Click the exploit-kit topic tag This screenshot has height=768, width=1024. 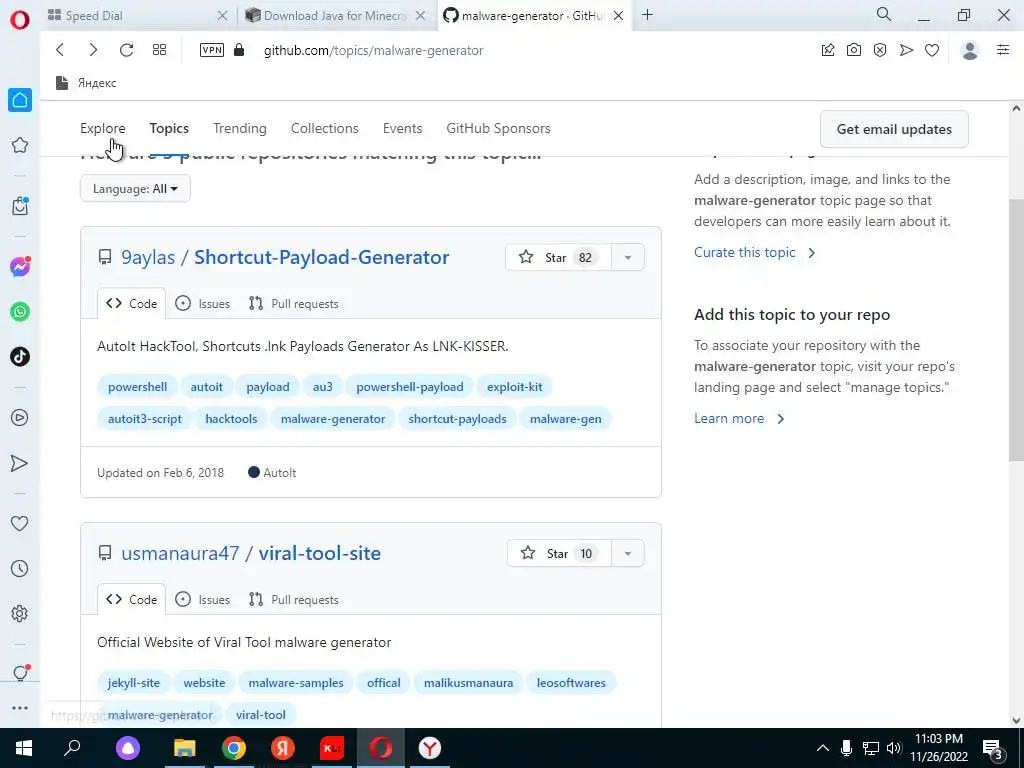click(x=515, y=387)
